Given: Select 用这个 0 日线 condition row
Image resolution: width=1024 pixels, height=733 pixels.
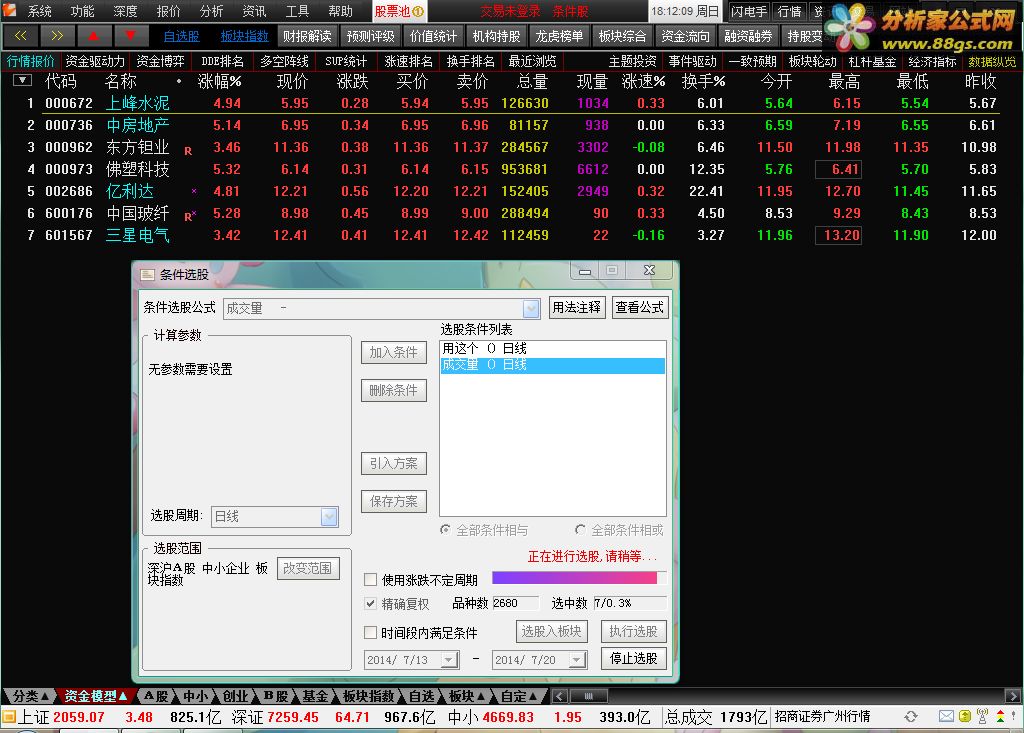Looking at the screenshot, I should pyautogui.click(x=552, y=348).
